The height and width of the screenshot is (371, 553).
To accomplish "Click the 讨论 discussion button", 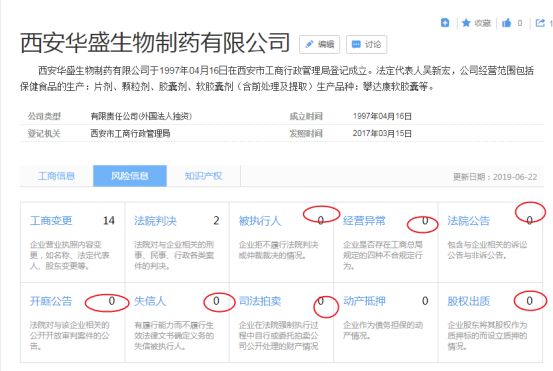I will 366,44.
